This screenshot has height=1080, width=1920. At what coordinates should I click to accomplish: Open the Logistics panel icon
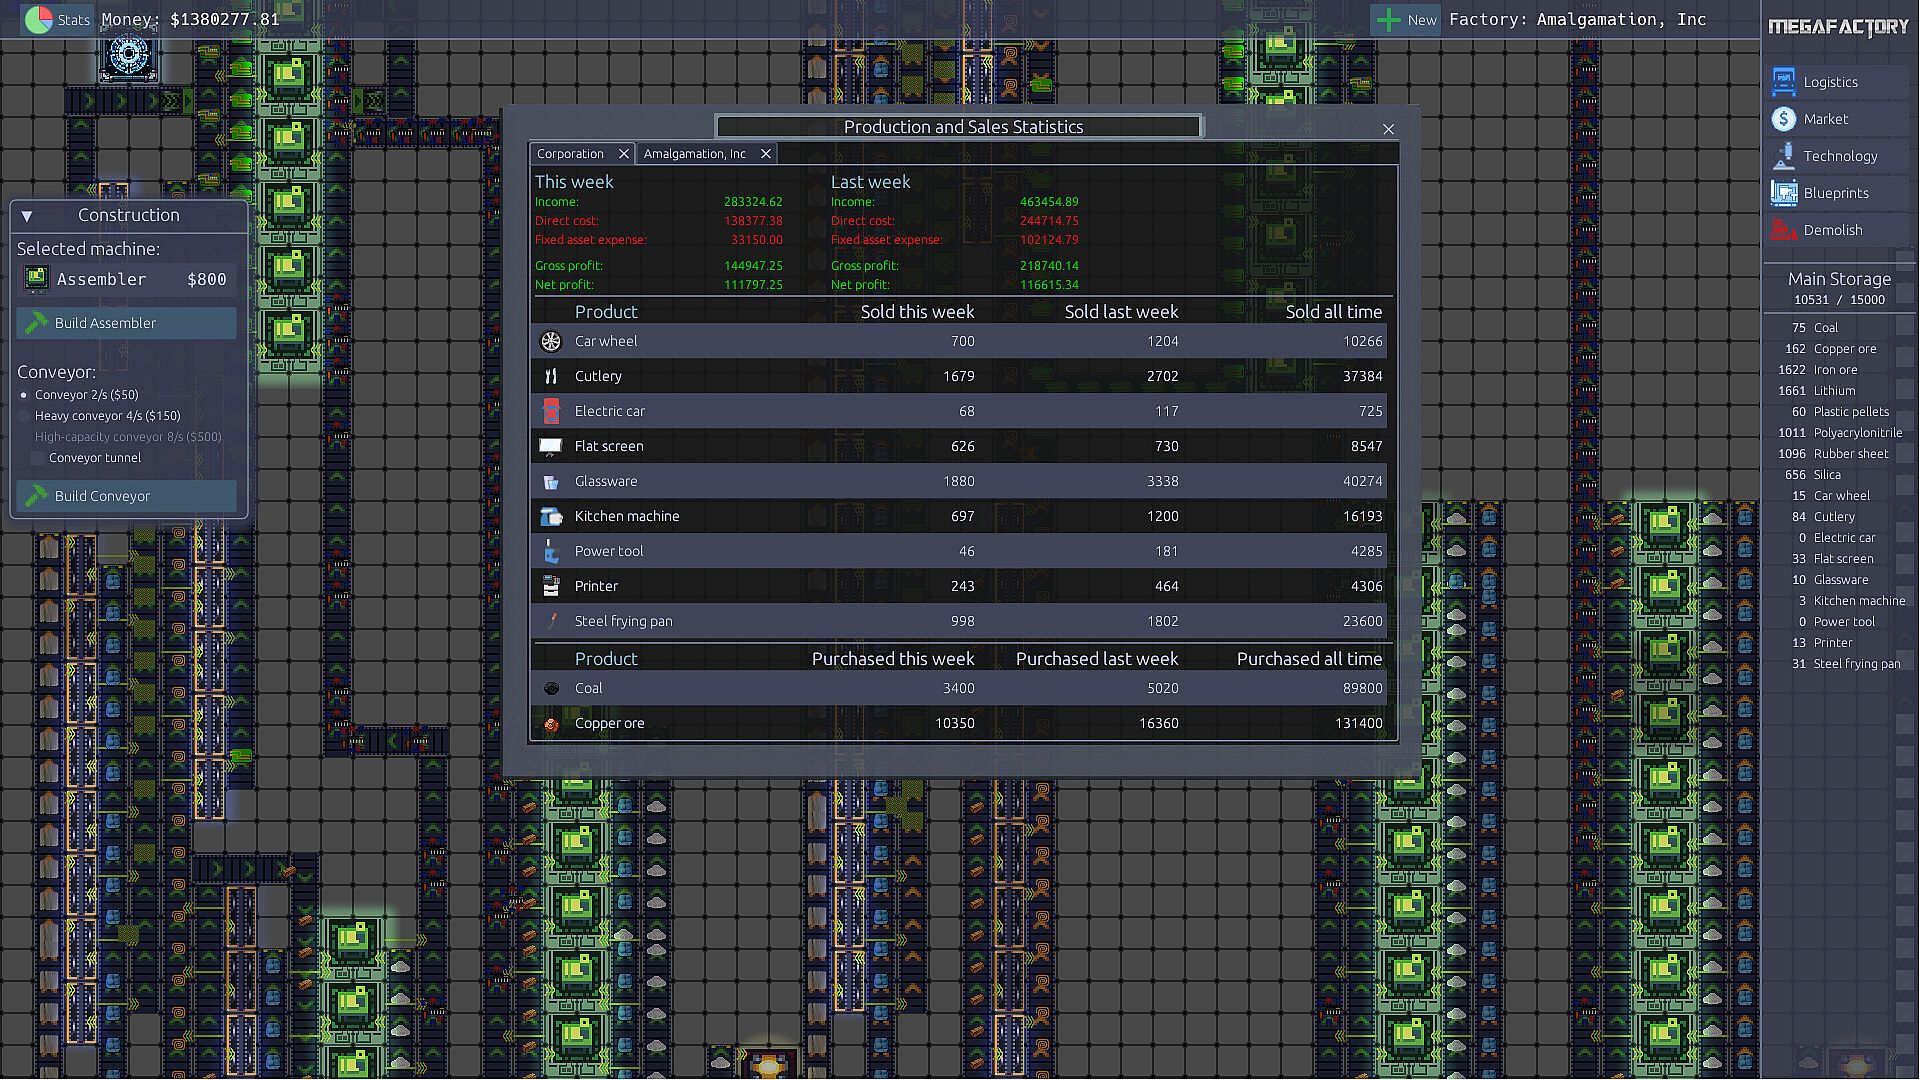tap(1783, 82)
